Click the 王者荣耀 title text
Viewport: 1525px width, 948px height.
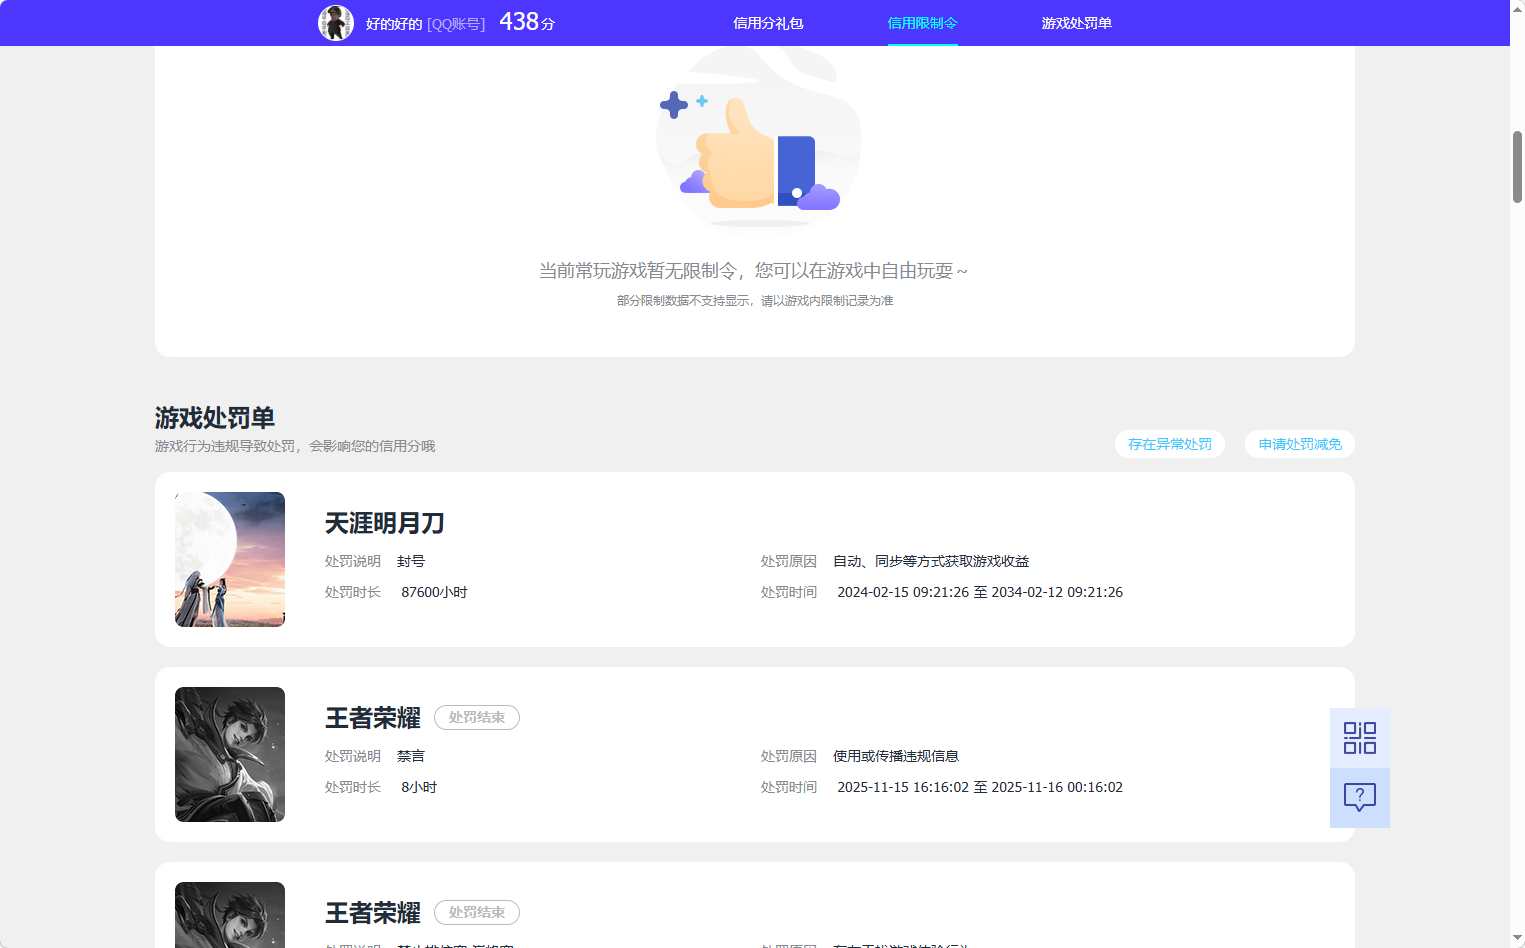(371, 717)
